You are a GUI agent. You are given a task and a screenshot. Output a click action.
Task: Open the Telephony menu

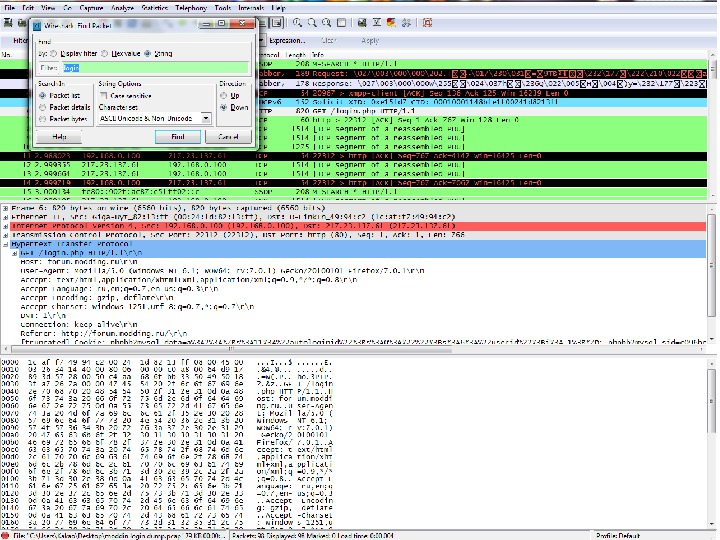click(x=191, y=8)
